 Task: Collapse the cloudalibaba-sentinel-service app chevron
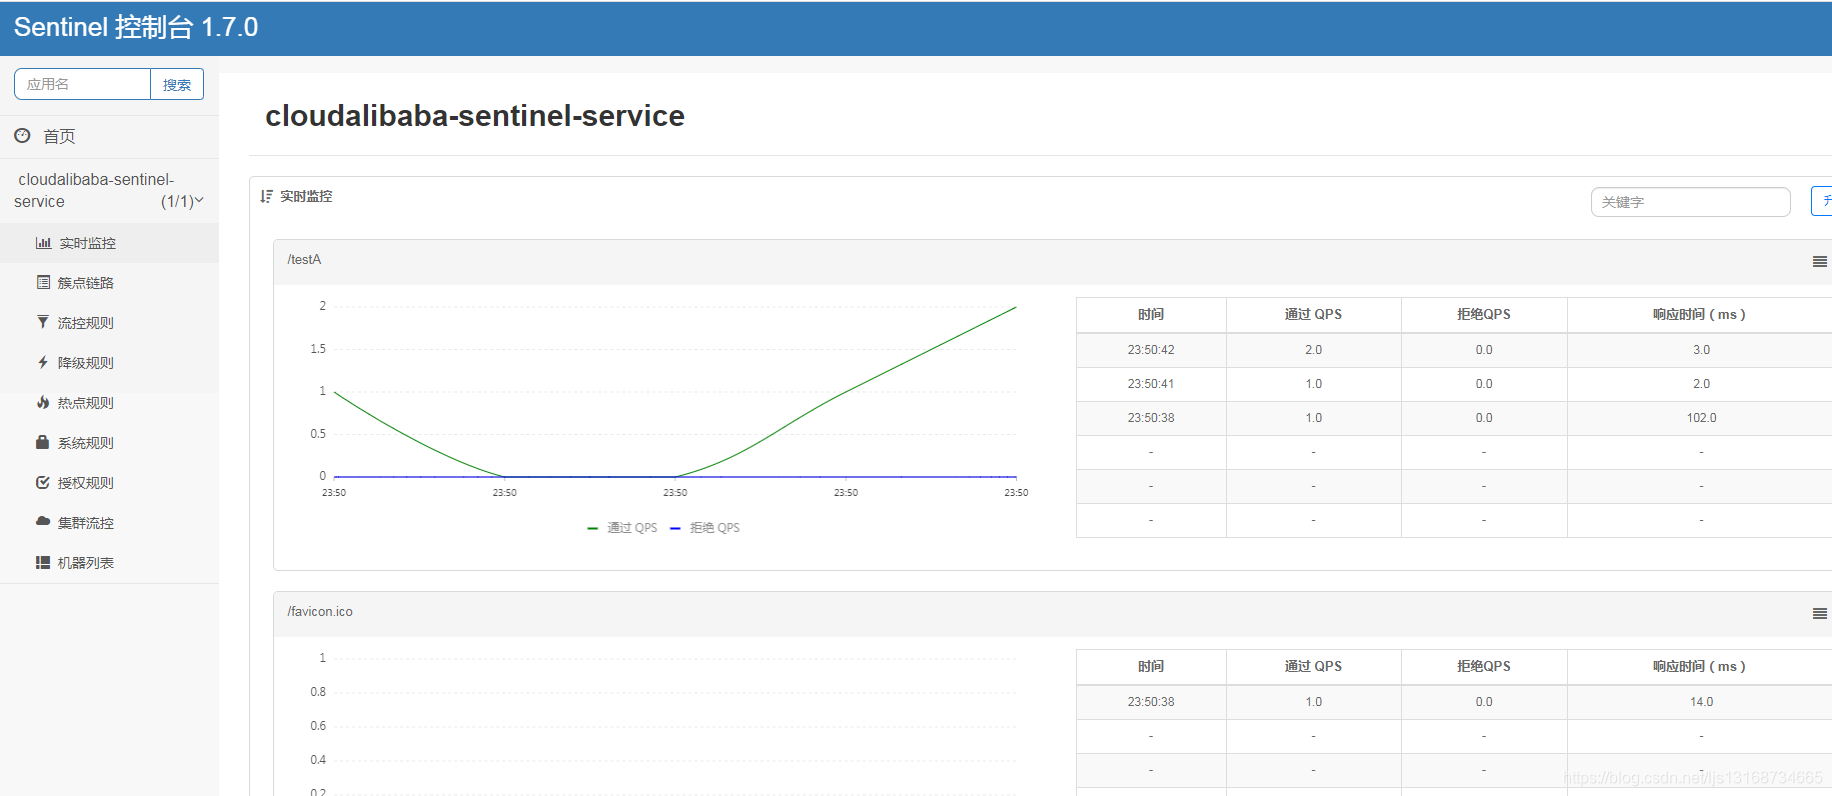pyautogui.click(x=198, y=200)
